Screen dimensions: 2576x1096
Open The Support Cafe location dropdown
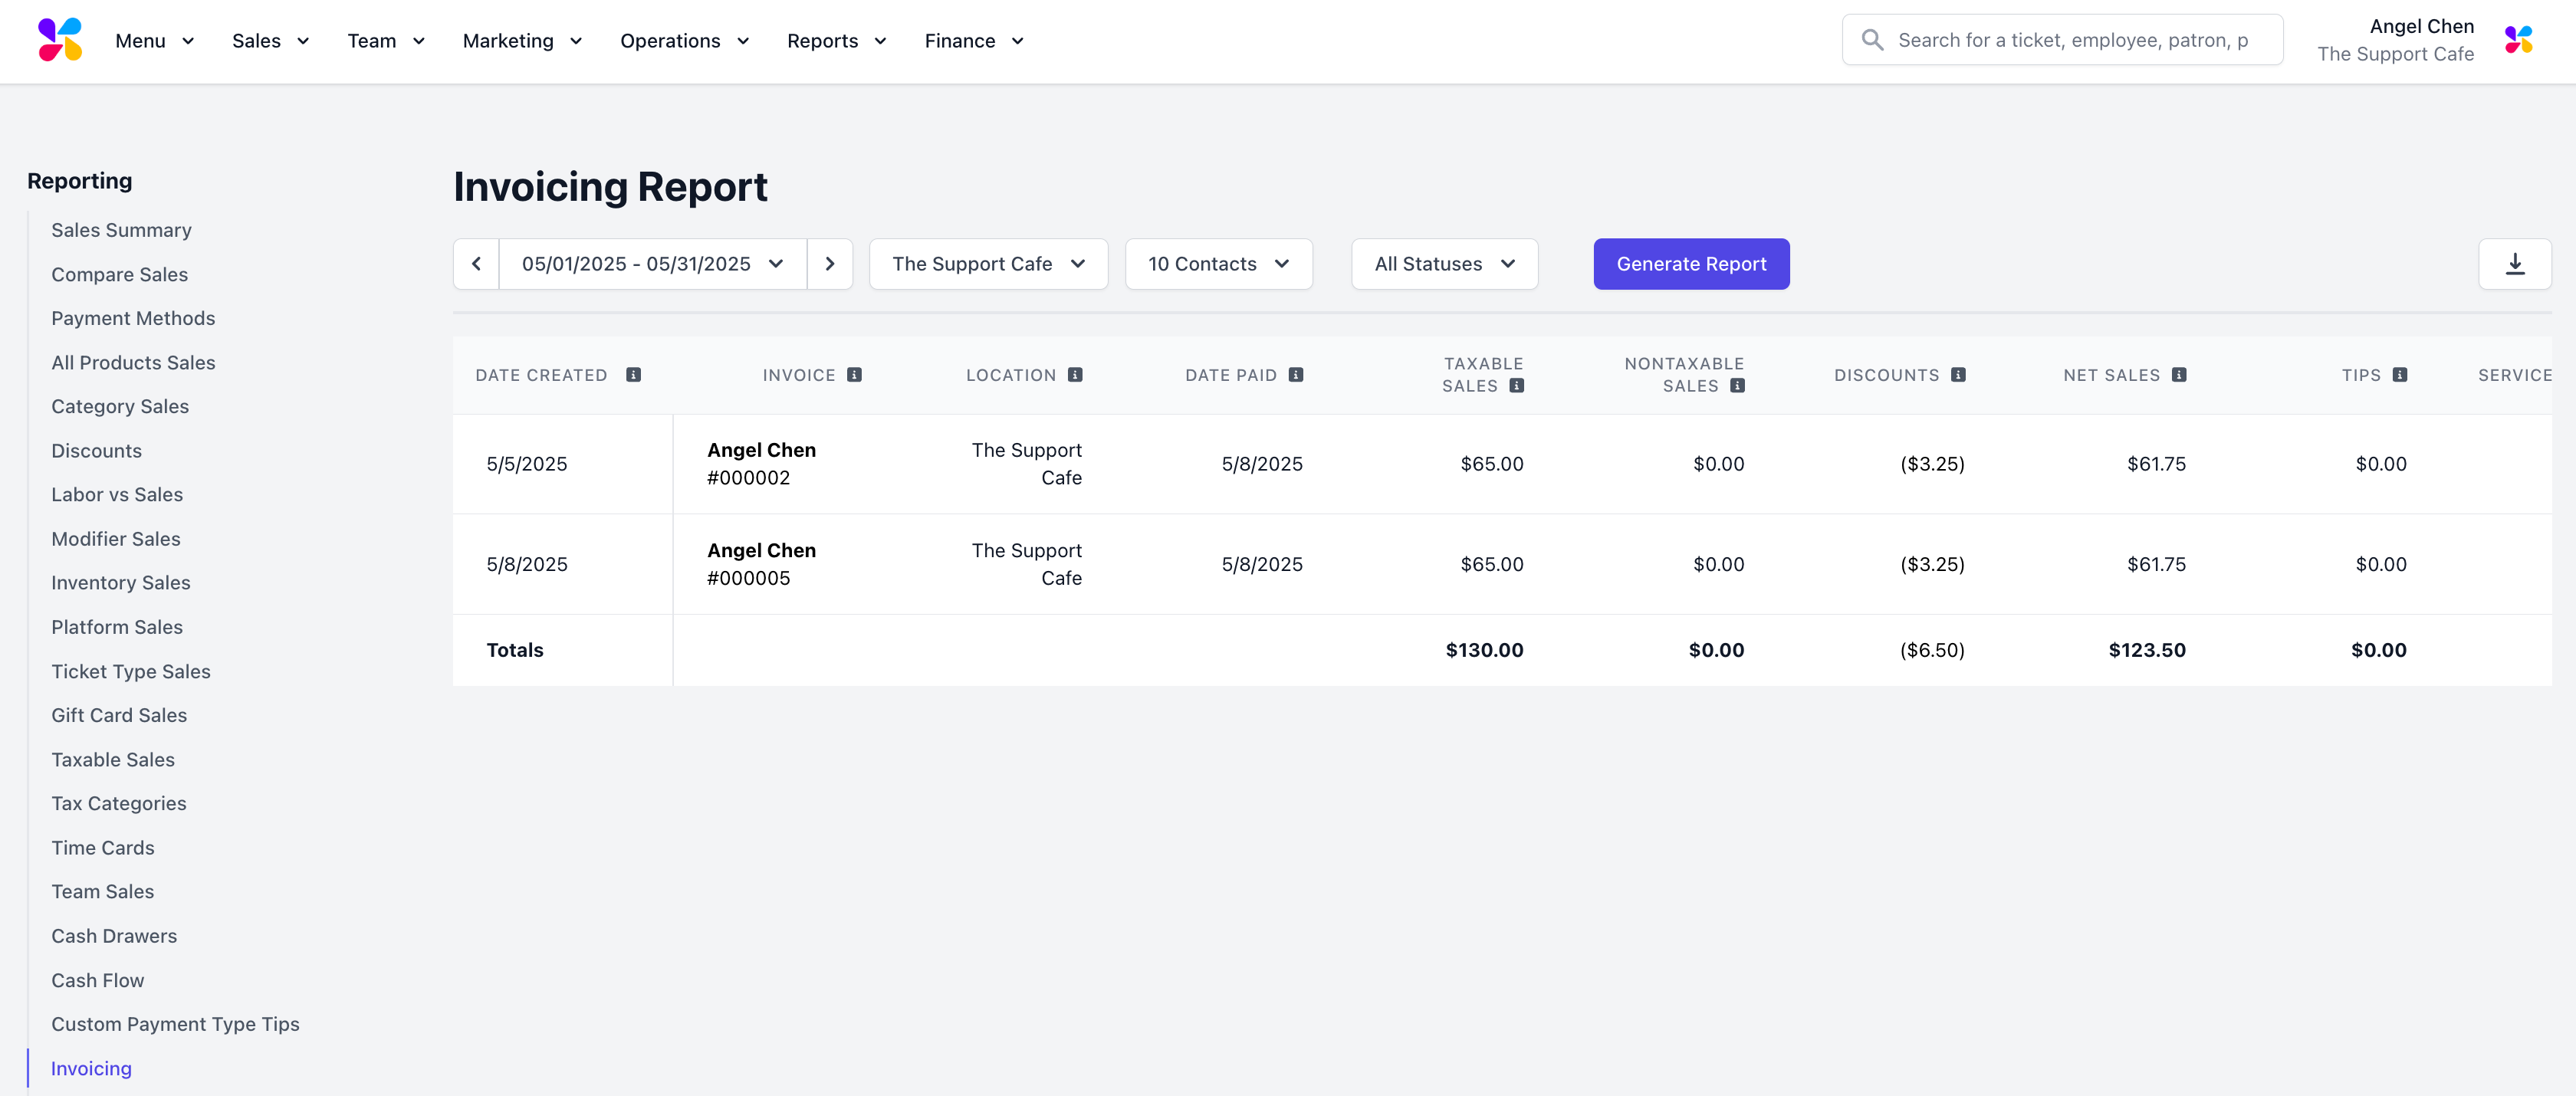click(x=988, y=264)
